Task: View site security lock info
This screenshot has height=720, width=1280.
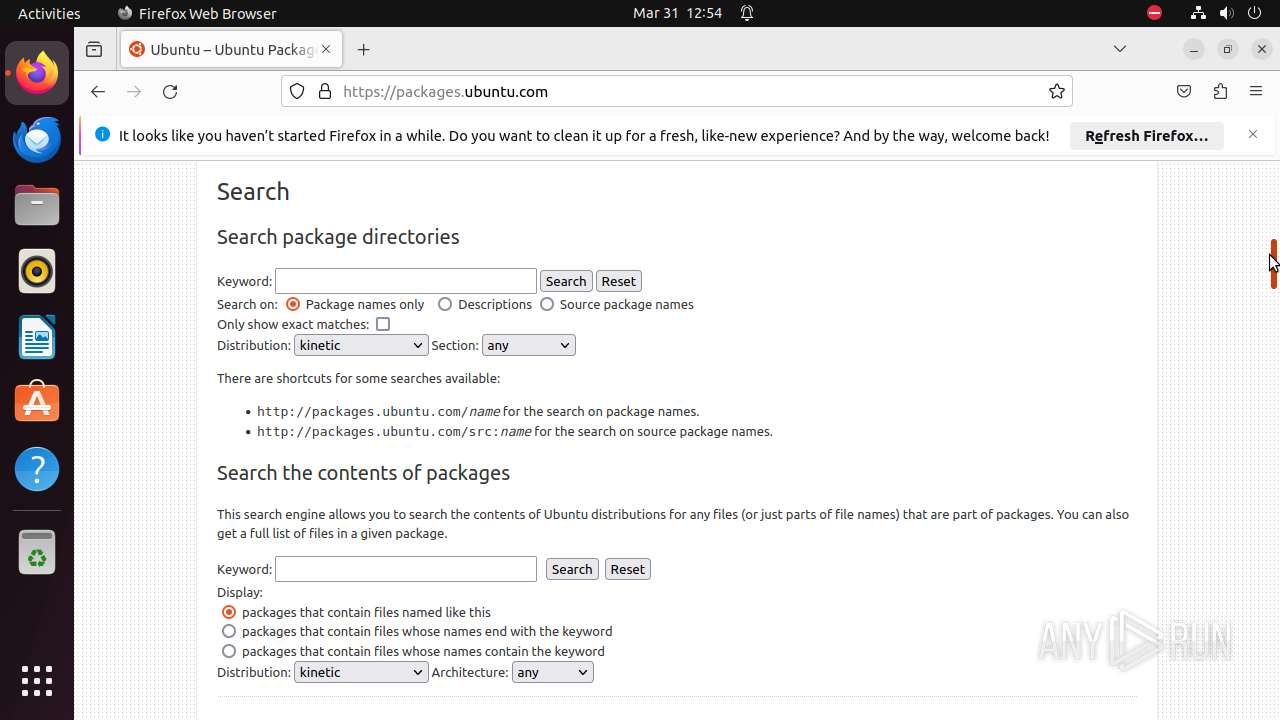Action: (x=324, y=91)
